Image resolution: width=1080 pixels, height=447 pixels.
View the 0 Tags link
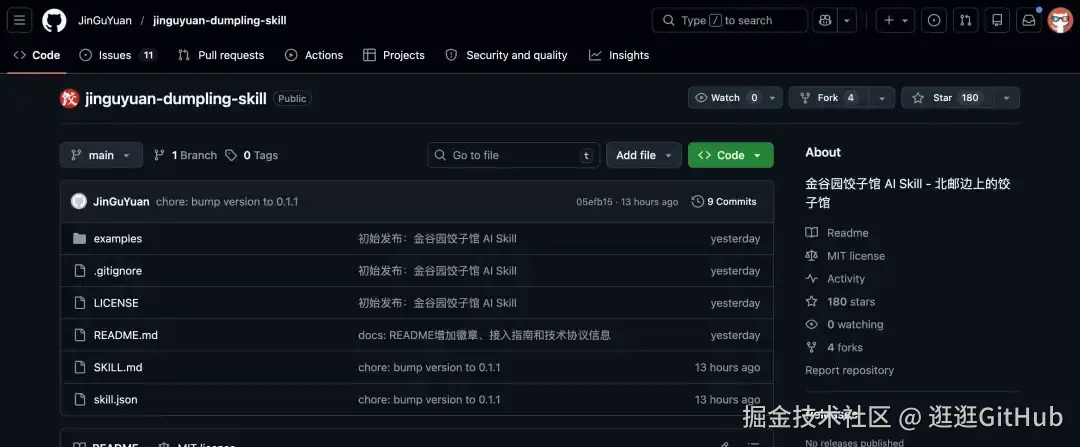point(251,155)
